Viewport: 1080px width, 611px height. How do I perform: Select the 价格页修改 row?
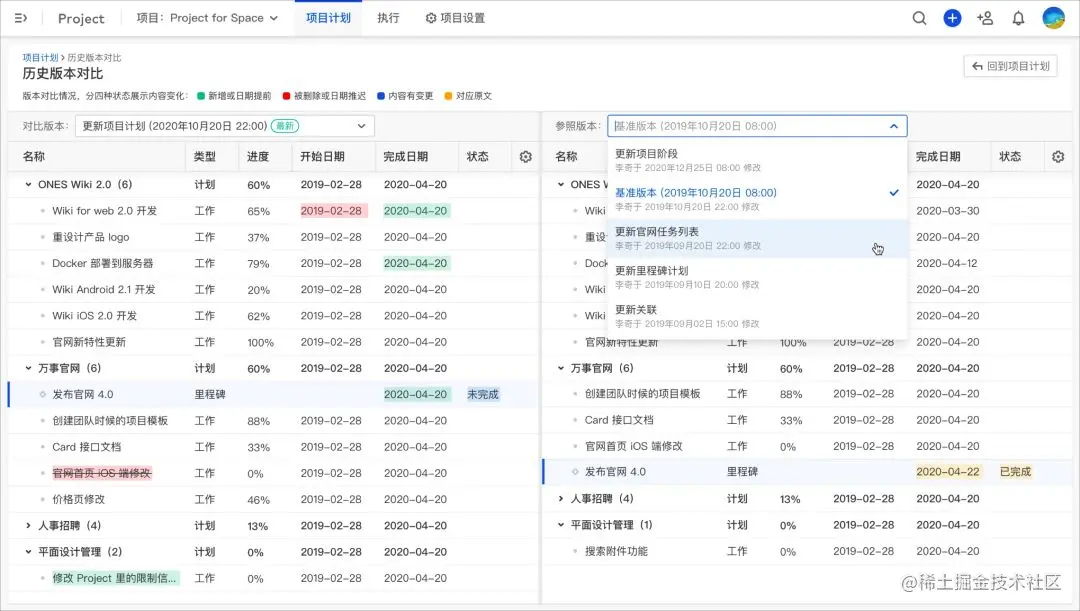click(273, 499)
